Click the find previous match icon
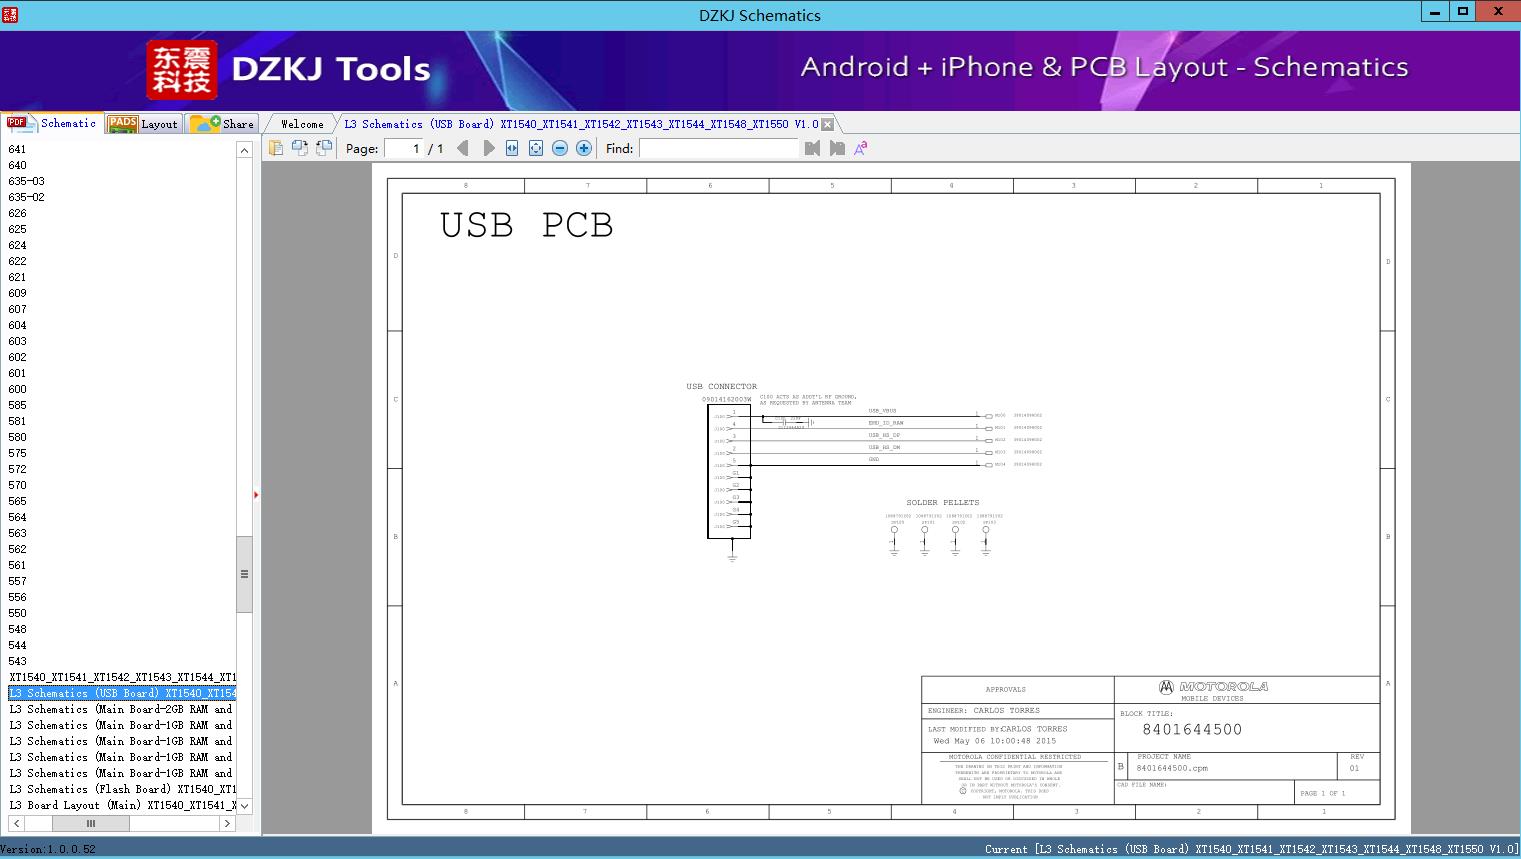1521x859 pixels. (812, 147)
